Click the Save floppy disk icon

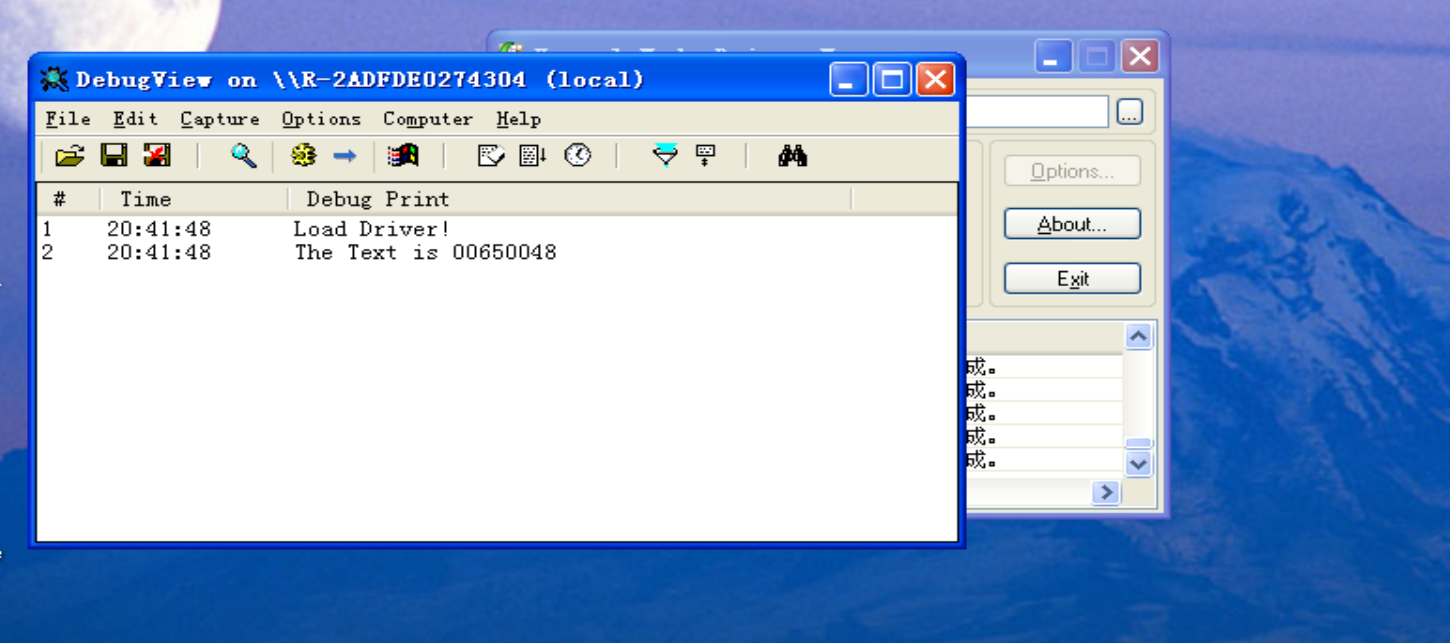click(x=114, y=155)
